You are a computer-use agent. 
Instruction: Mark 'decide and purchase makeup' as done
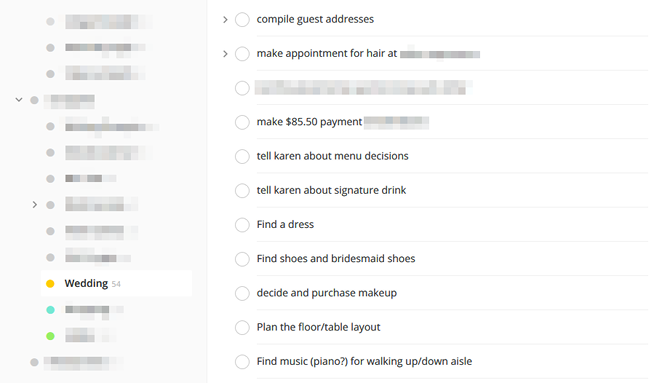coord(242,293)
